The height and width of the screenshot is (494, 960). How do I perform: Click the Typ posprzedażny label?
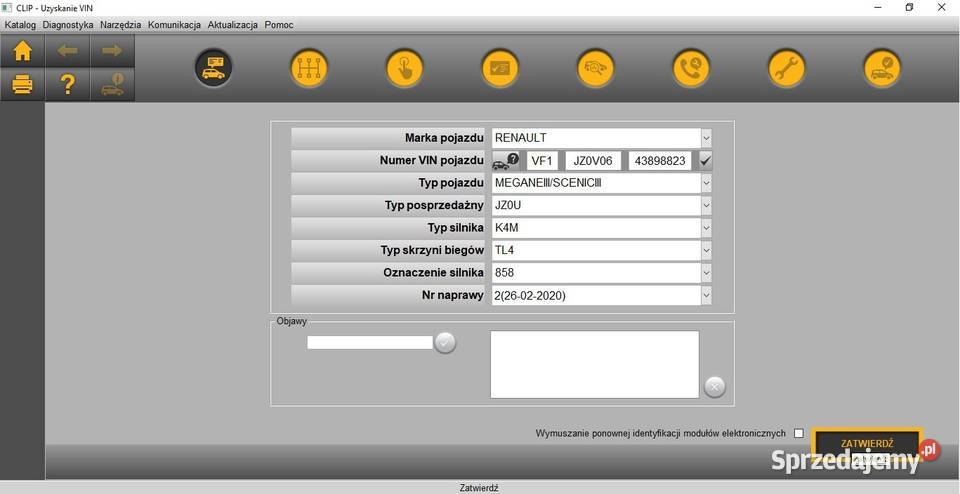435,205
